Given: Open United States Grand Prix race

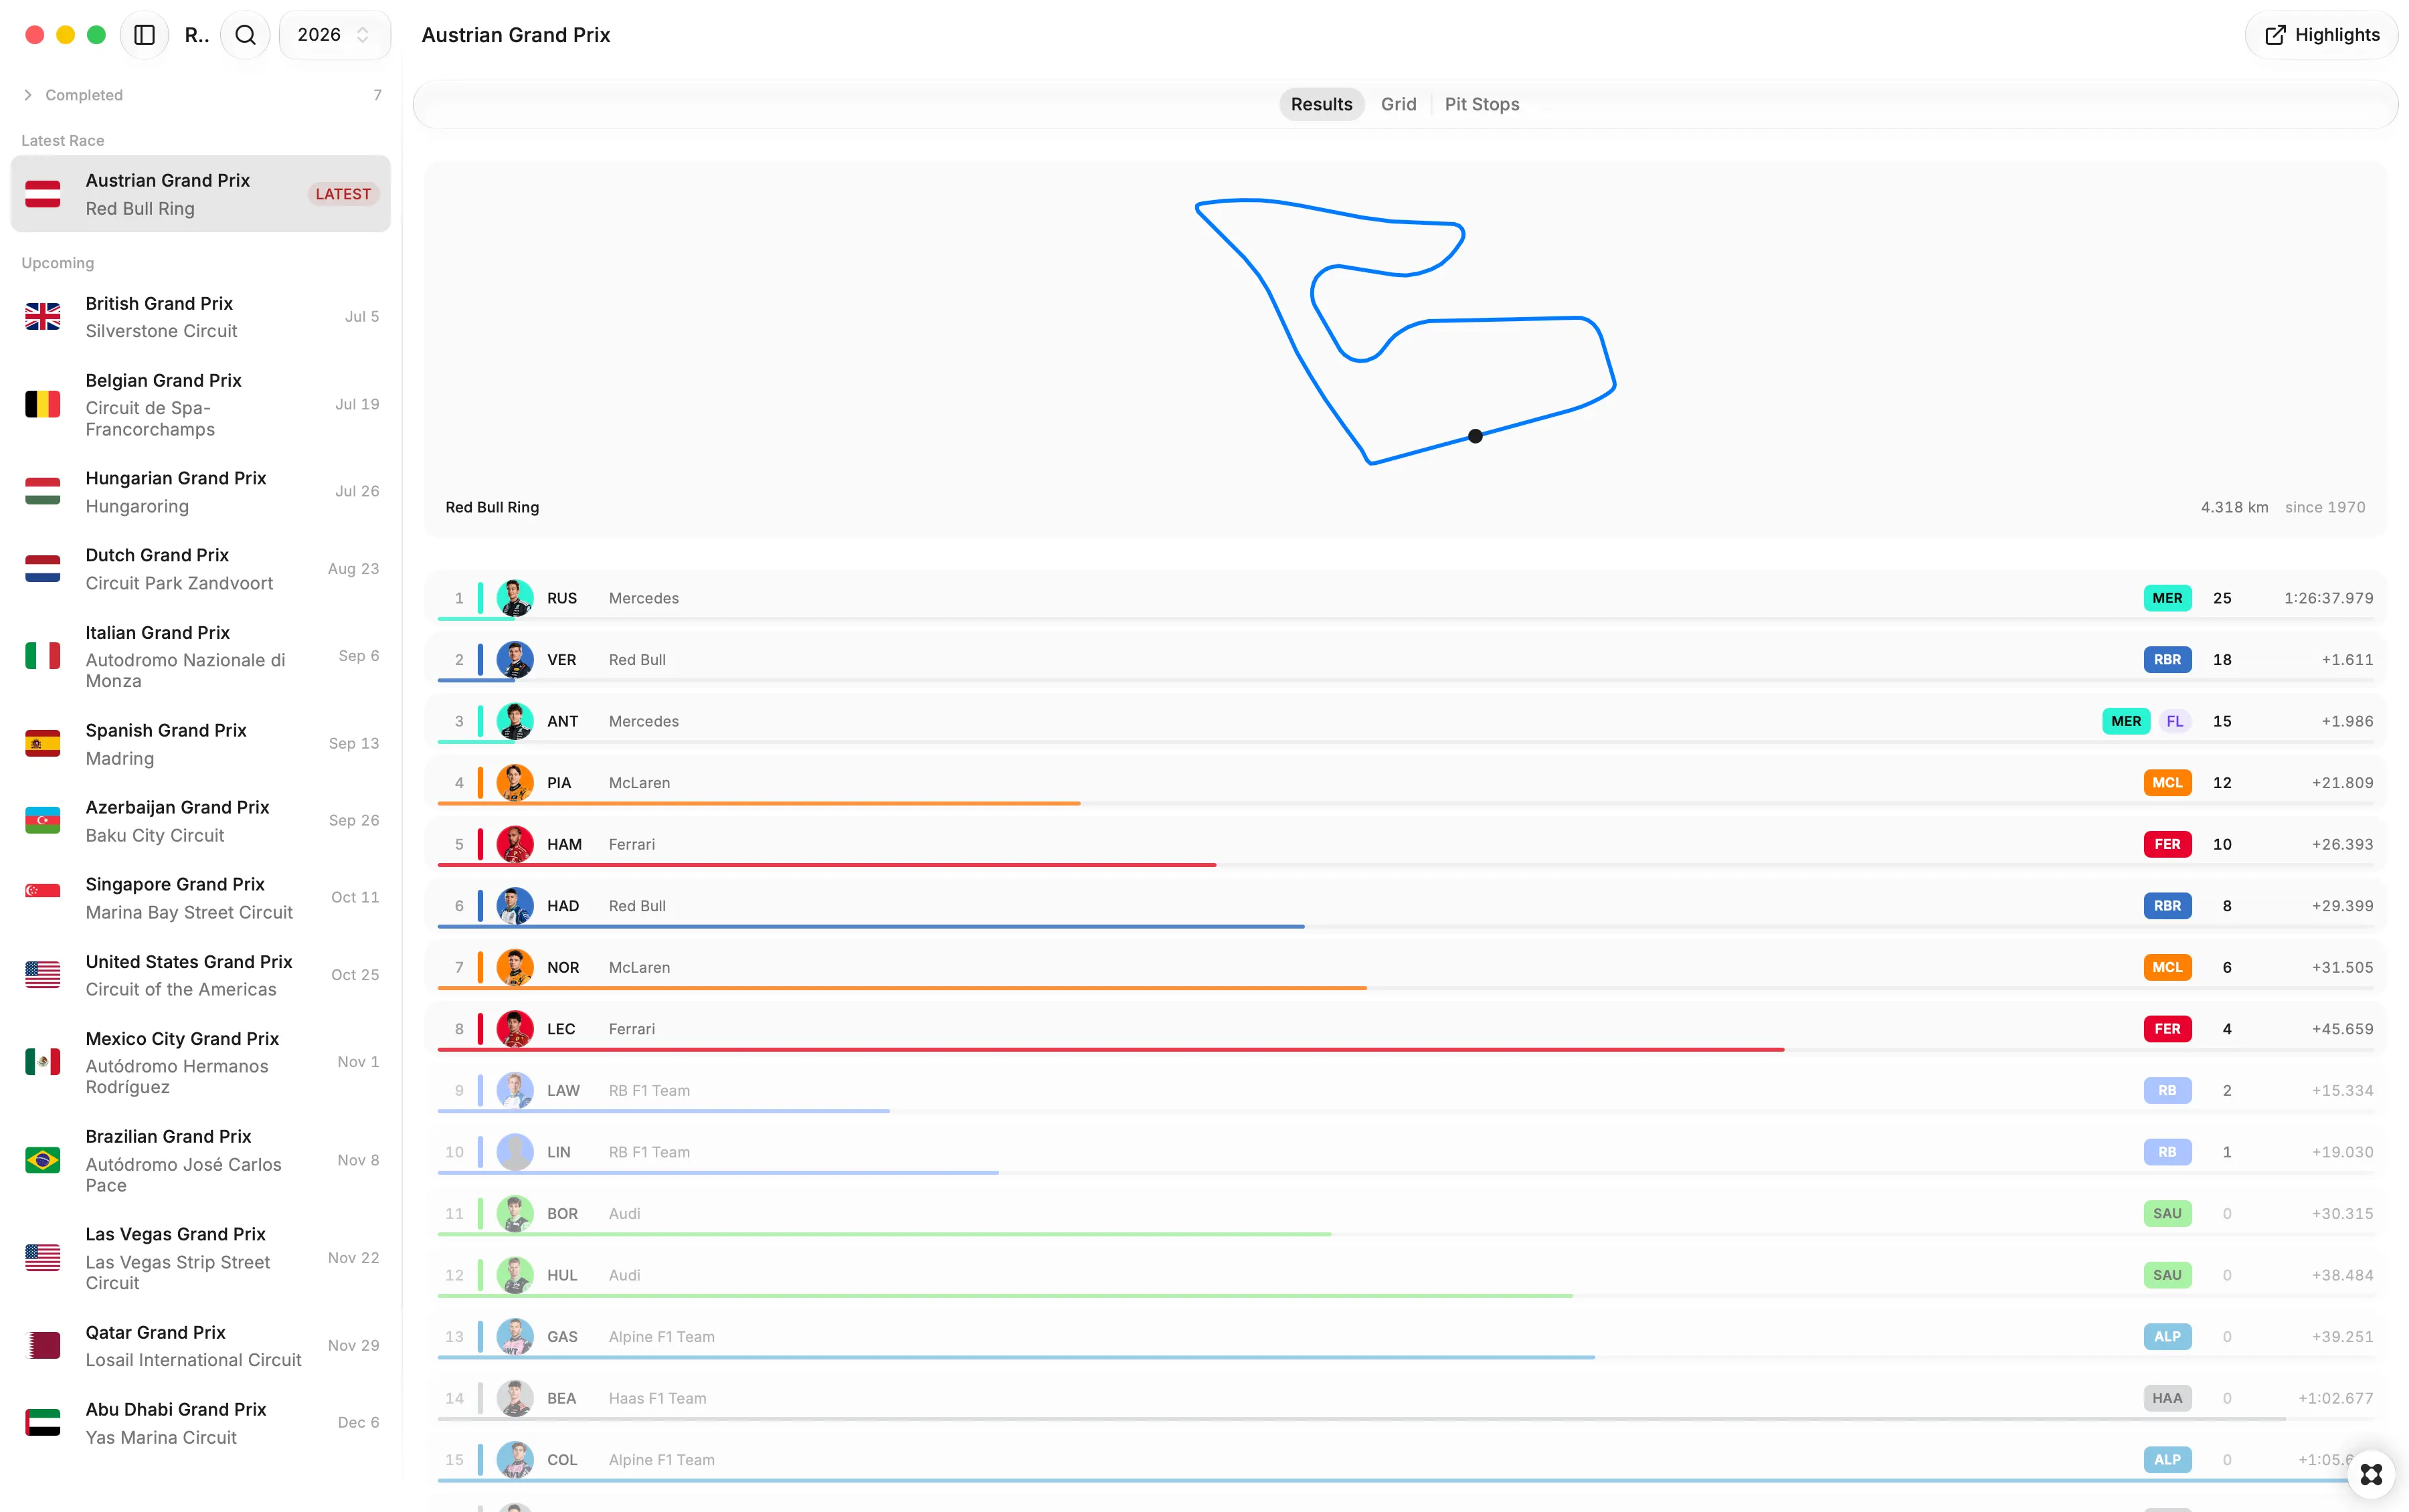Looking at the screenshot, I should coord(201,975).
